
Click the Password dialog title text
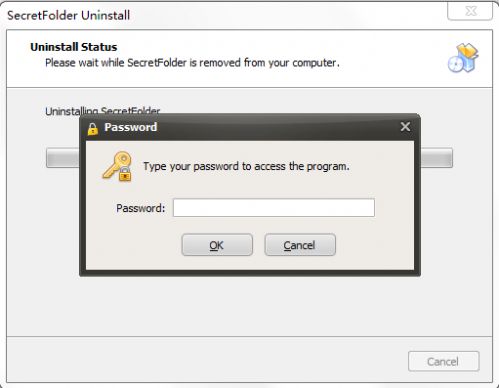pos(131,127)
